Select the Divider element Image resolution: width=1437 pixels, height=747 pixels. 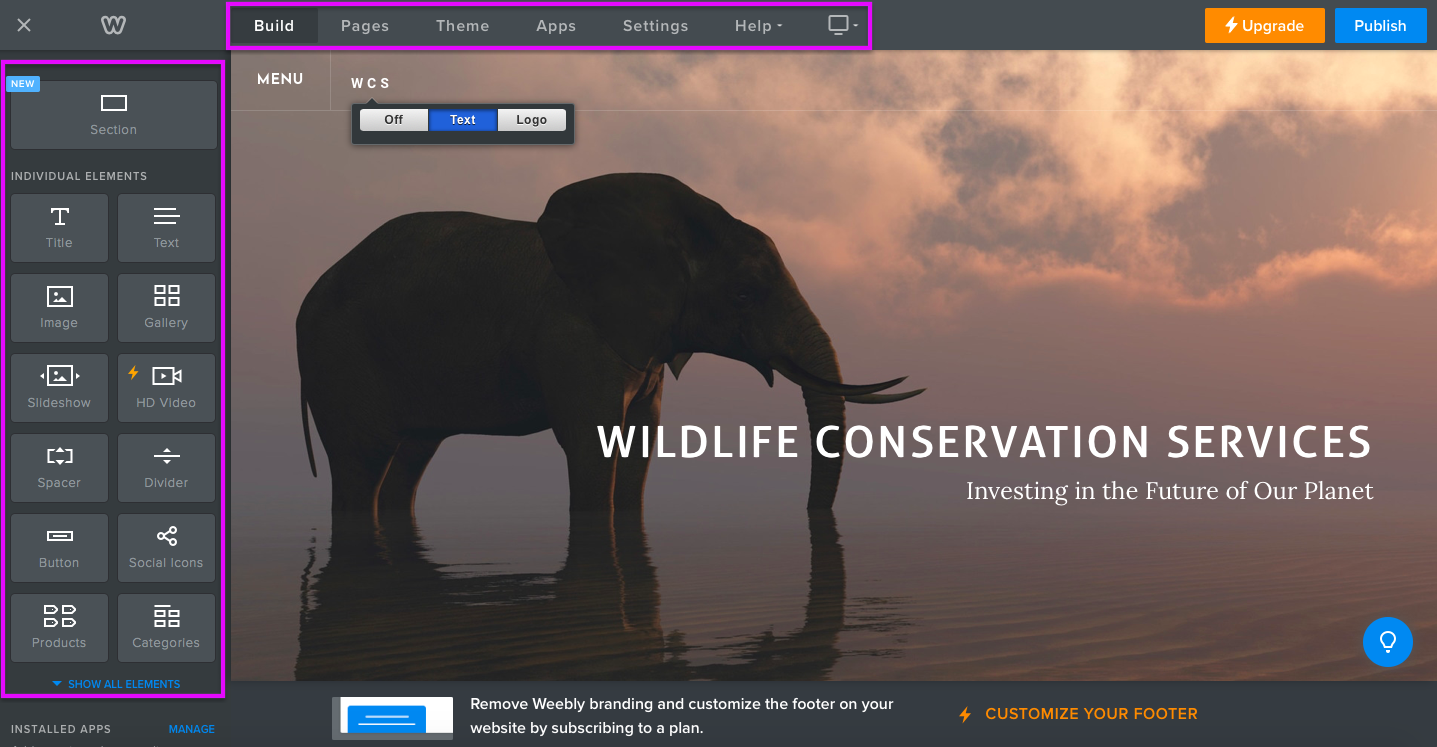(x=166, y=468)
